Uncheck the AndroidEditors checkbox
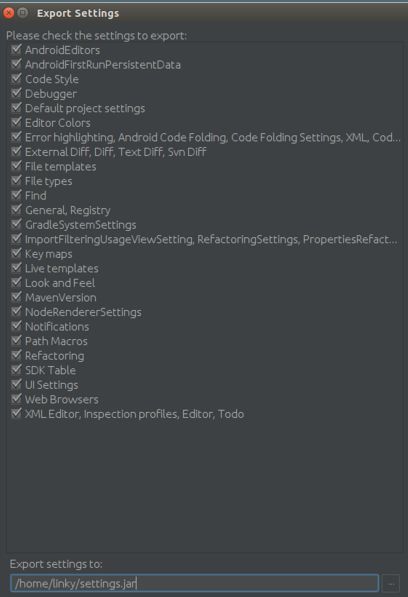408x597 pixels. tap(16, 50)
